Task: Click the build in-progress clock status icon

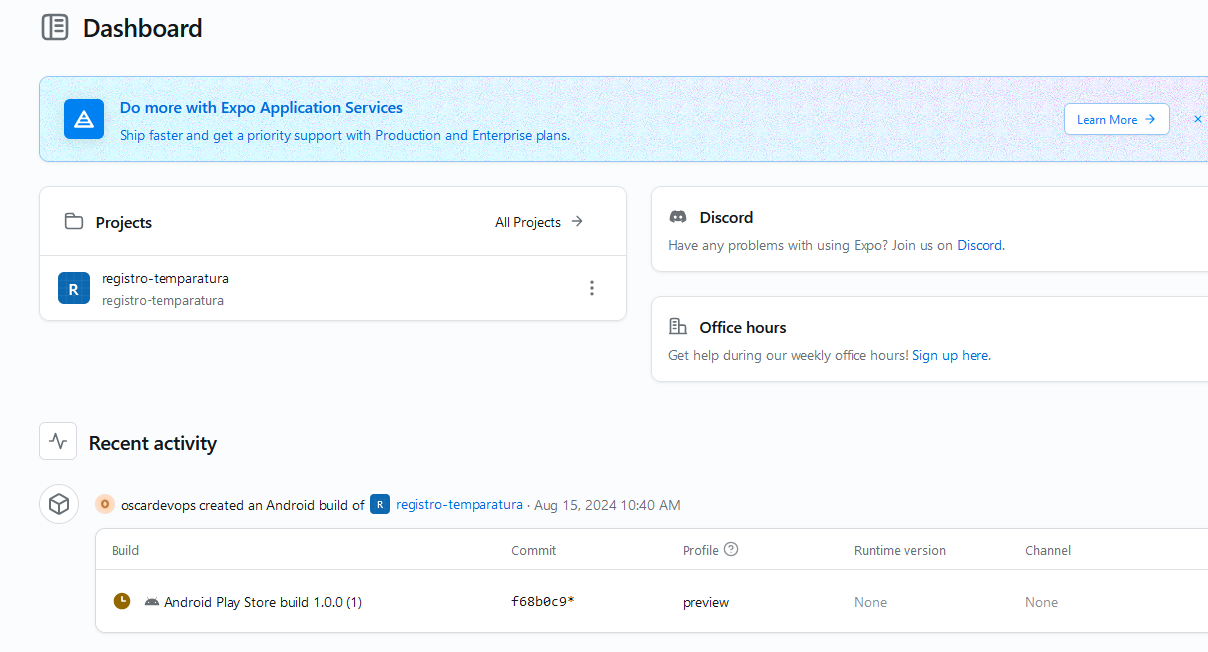Action: click(122, 601)
